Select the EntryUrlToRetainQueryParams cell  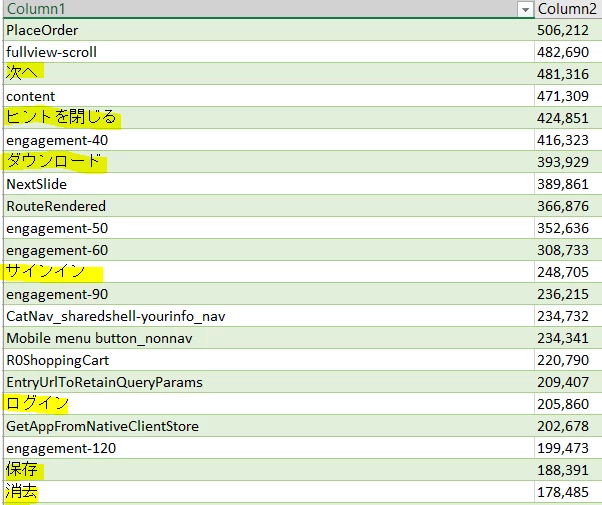(x=269, y=382)
